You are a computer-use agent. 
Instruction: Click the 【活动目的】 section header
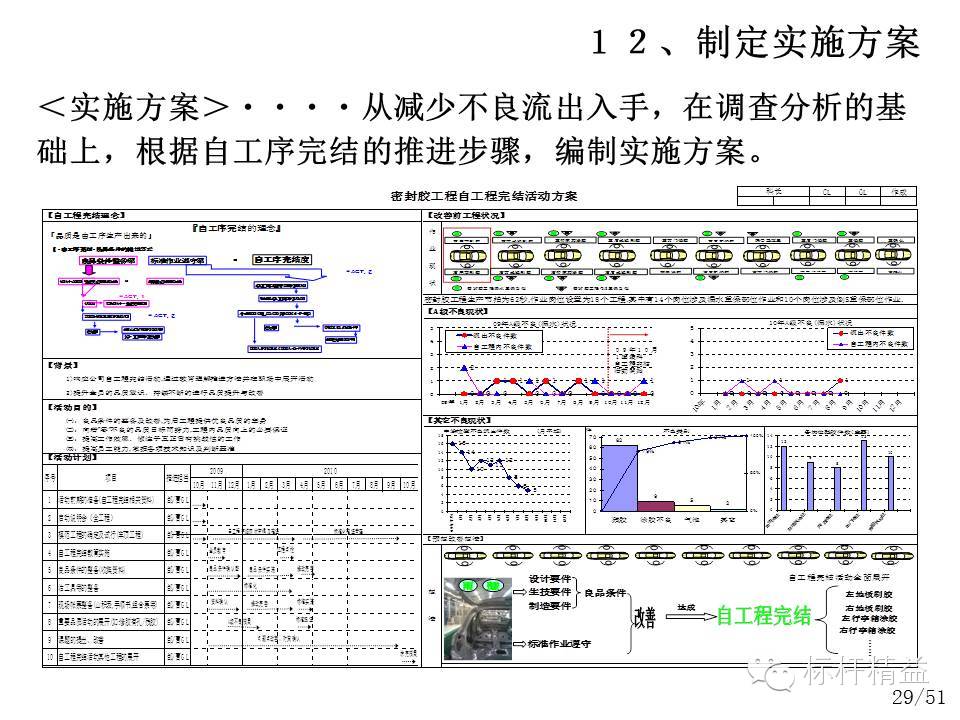point(72,407)
